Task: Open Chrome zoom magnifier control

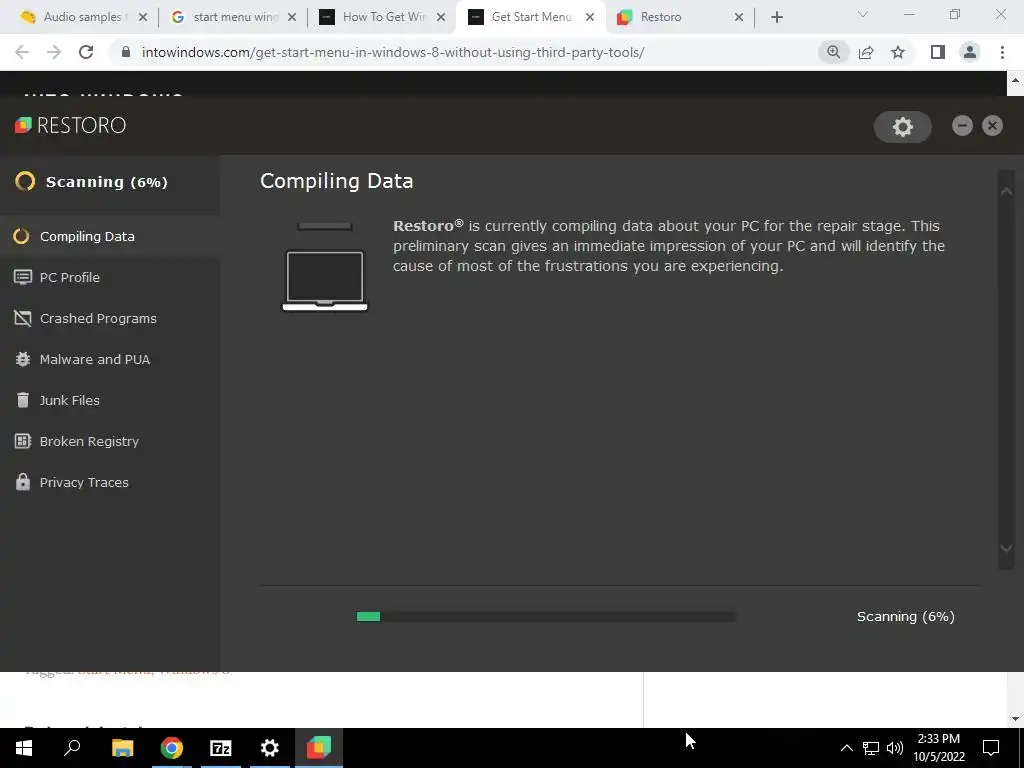Action: tap(833, 52)
